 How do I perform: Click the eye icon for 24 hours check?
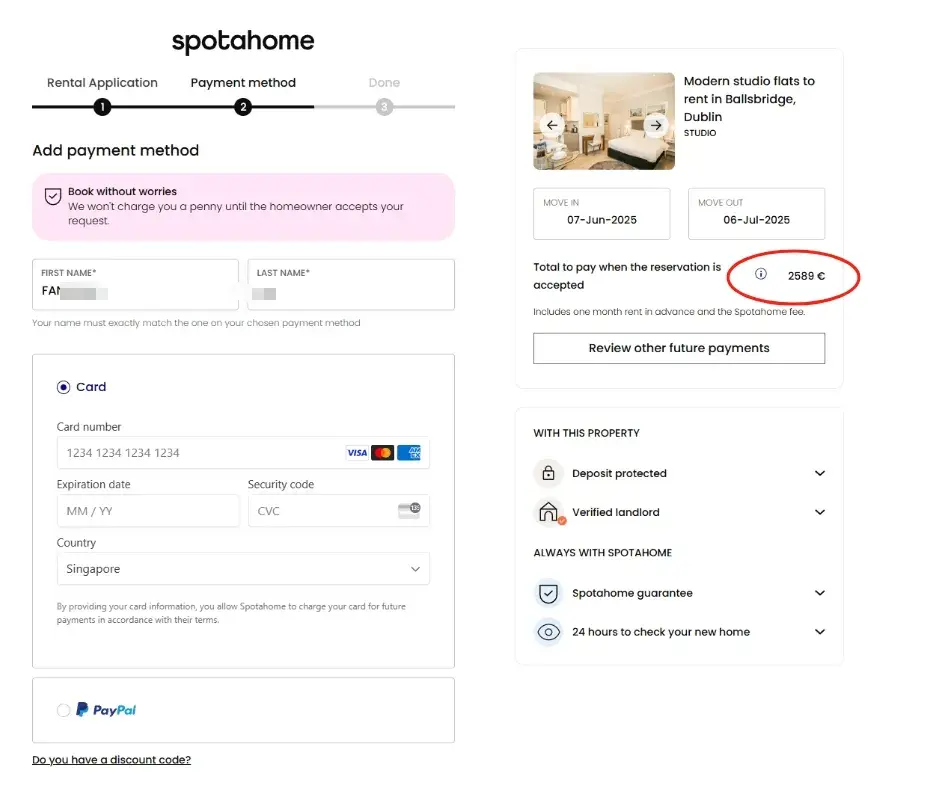tap(547, 632)
